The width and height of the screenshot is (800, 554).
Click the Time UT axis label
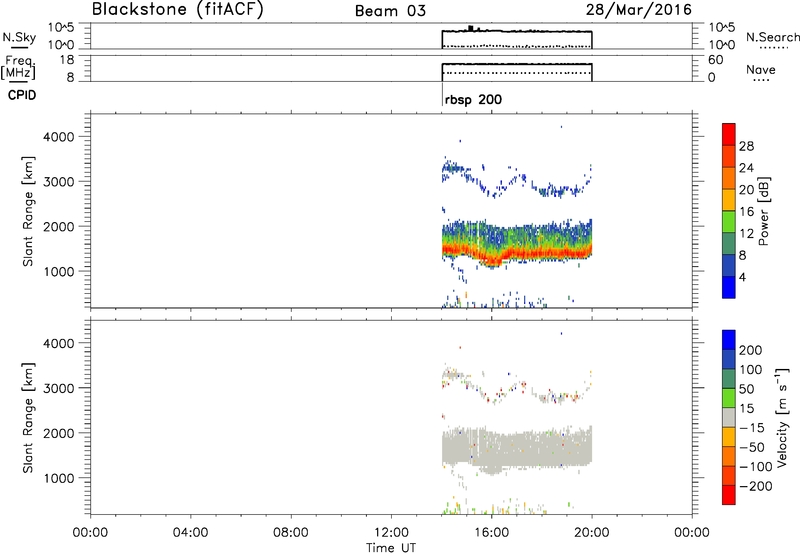pos(391,548)
